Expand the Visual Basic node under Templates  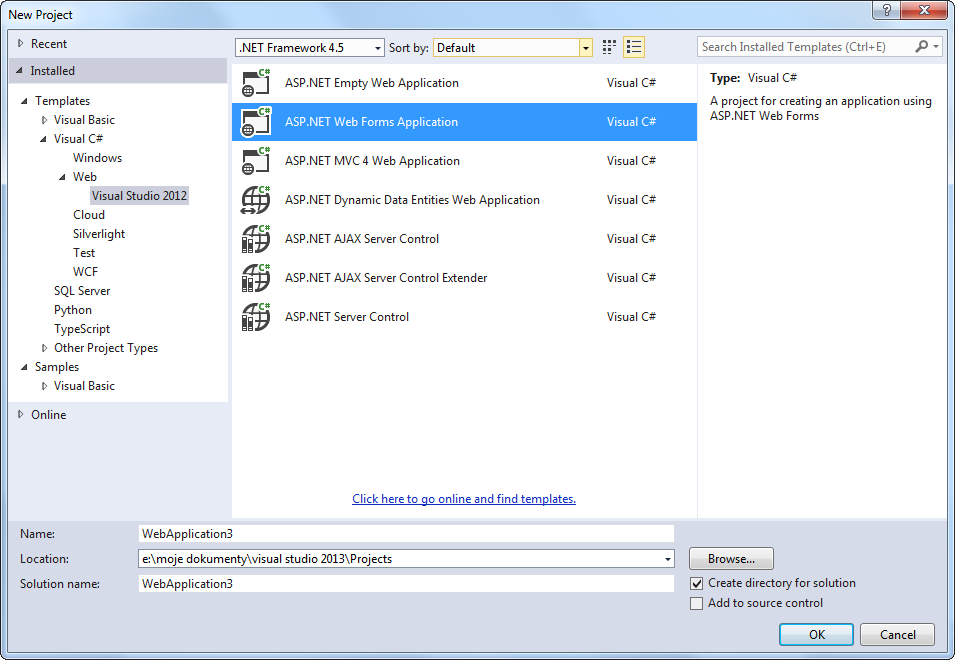coord(44,120)
